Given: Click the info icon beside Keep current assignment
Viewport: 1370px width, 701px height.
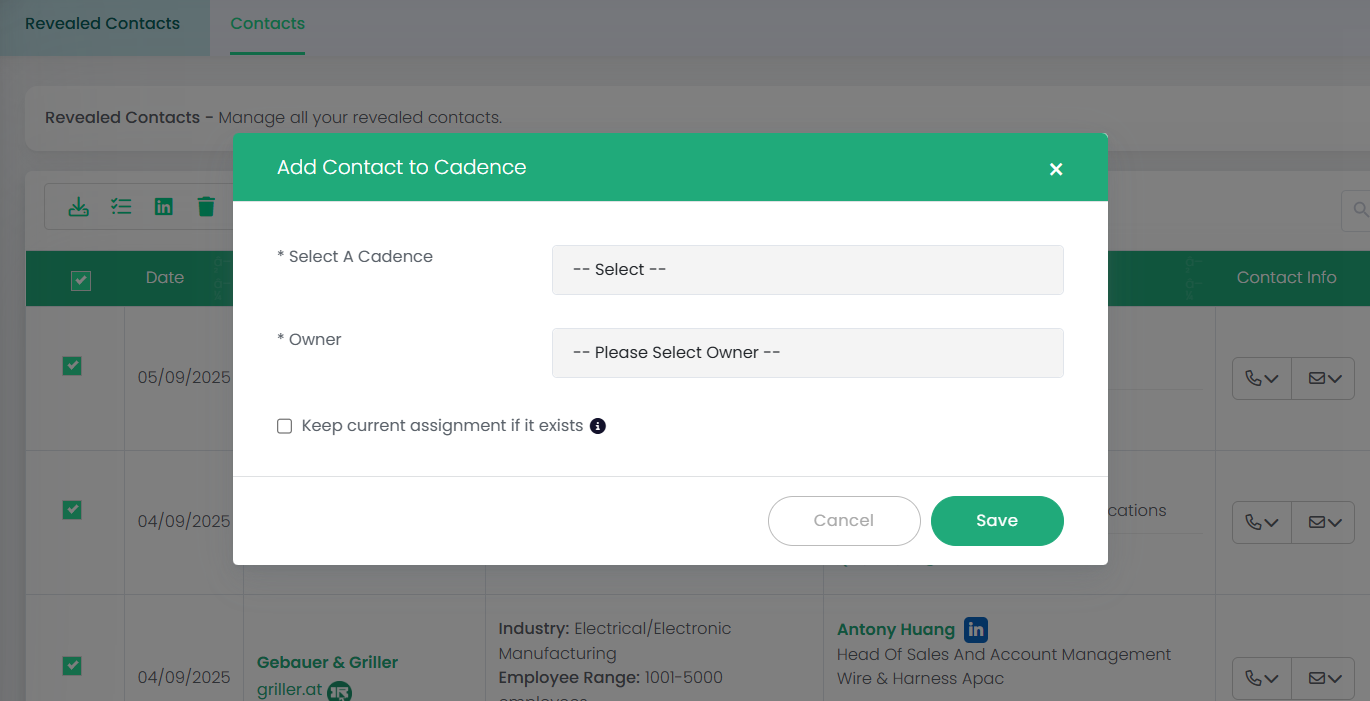Looking at the screenshot, I should tap(598, 426).
